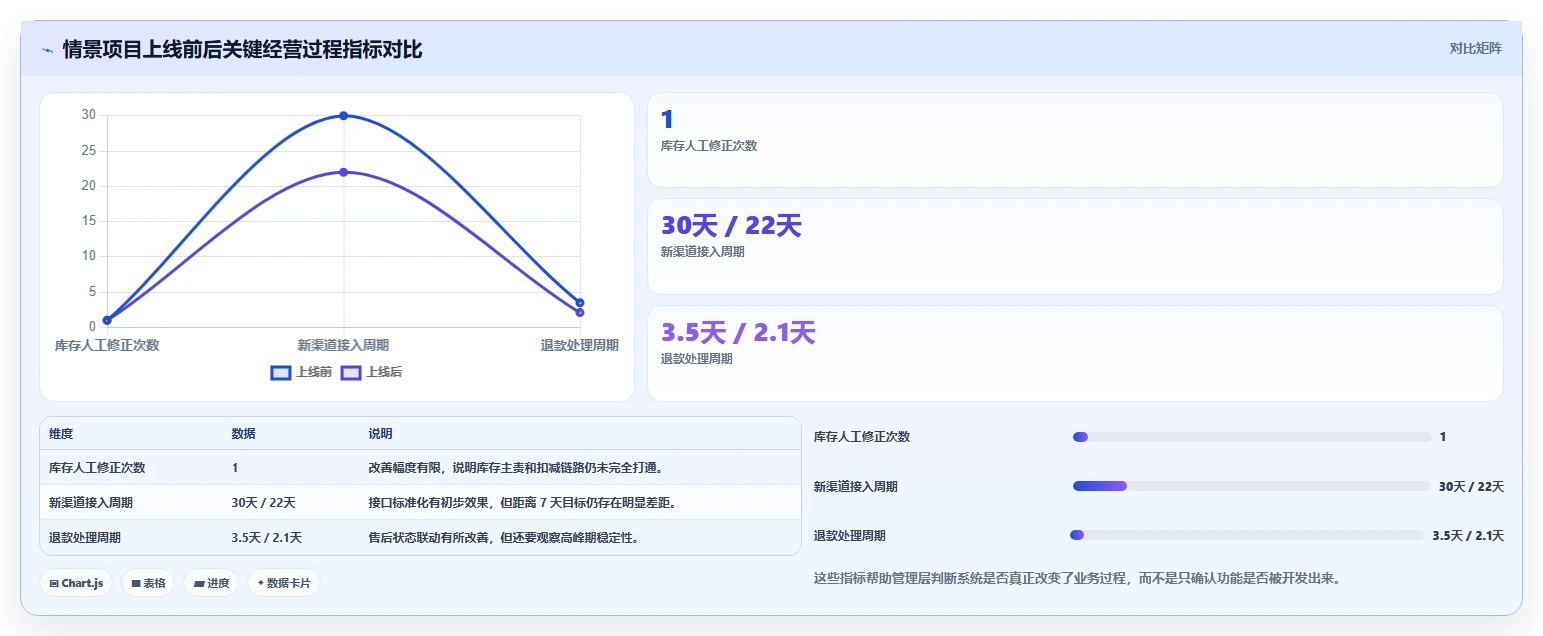Click y-axis tick label 30
The width and height of the screenshot is (1543, 636).
coord(89,115)
